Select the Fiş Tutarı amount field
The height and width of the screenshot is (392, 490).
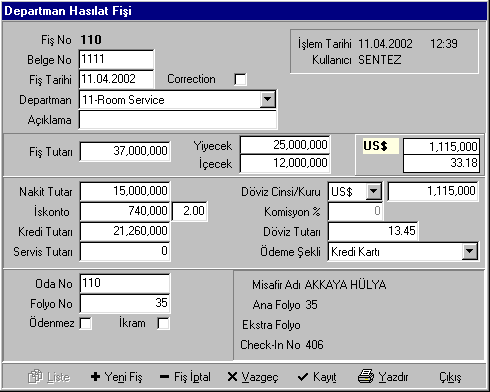125,151
